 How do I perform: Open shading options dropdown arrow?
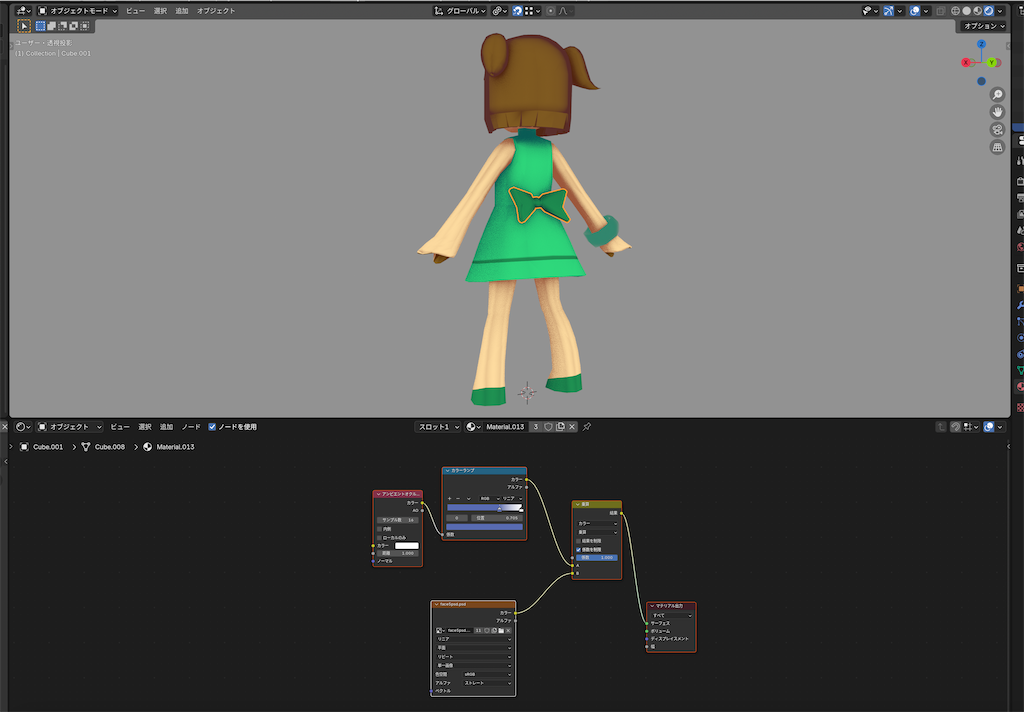tap(1000, 10)
